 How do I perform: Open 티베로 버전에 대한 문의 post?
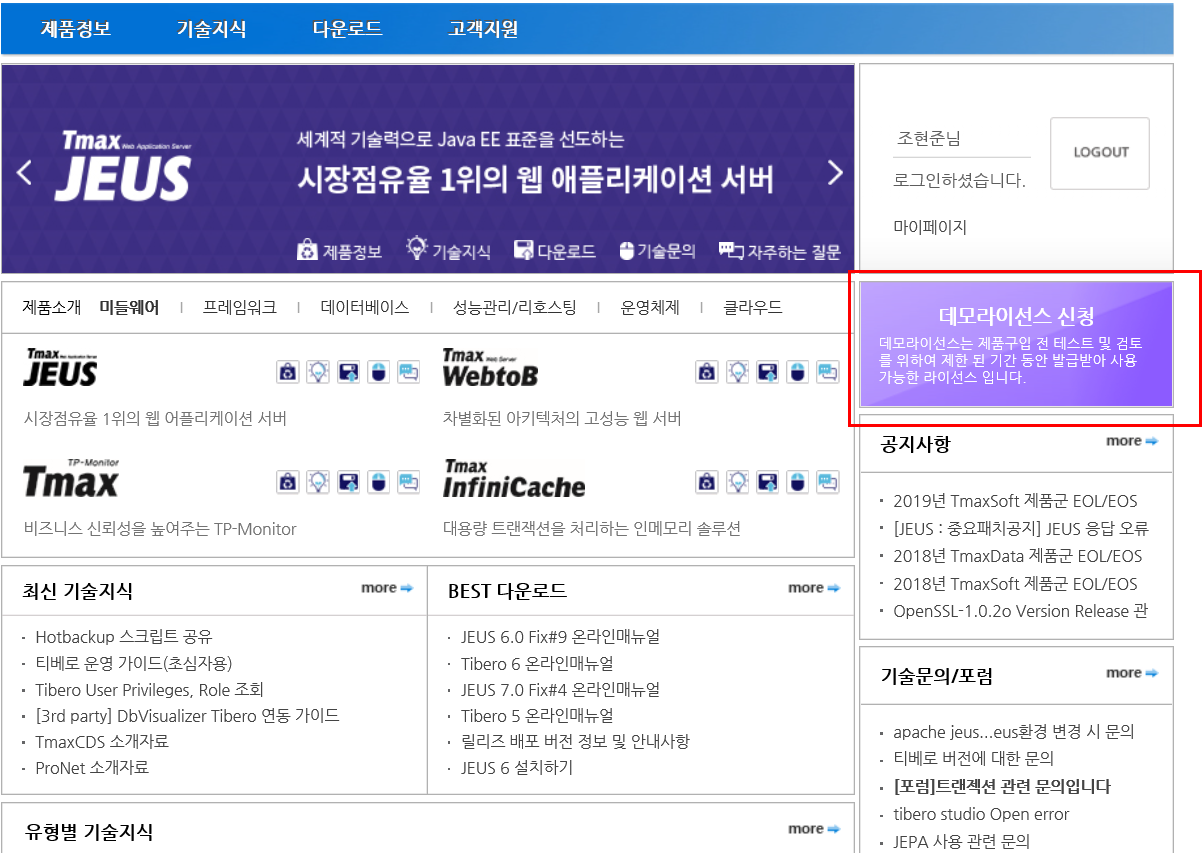click(x=974, y=759)
